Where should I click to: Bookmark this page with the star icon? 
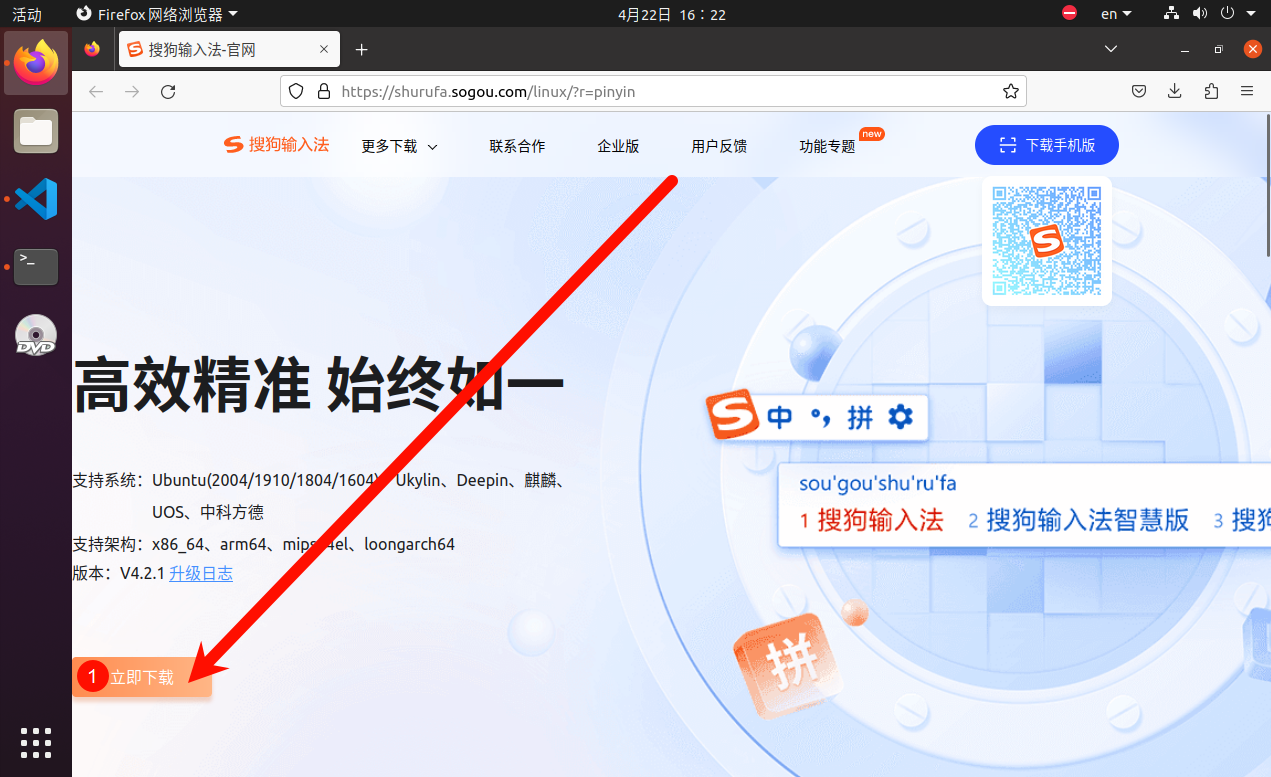1011,92
